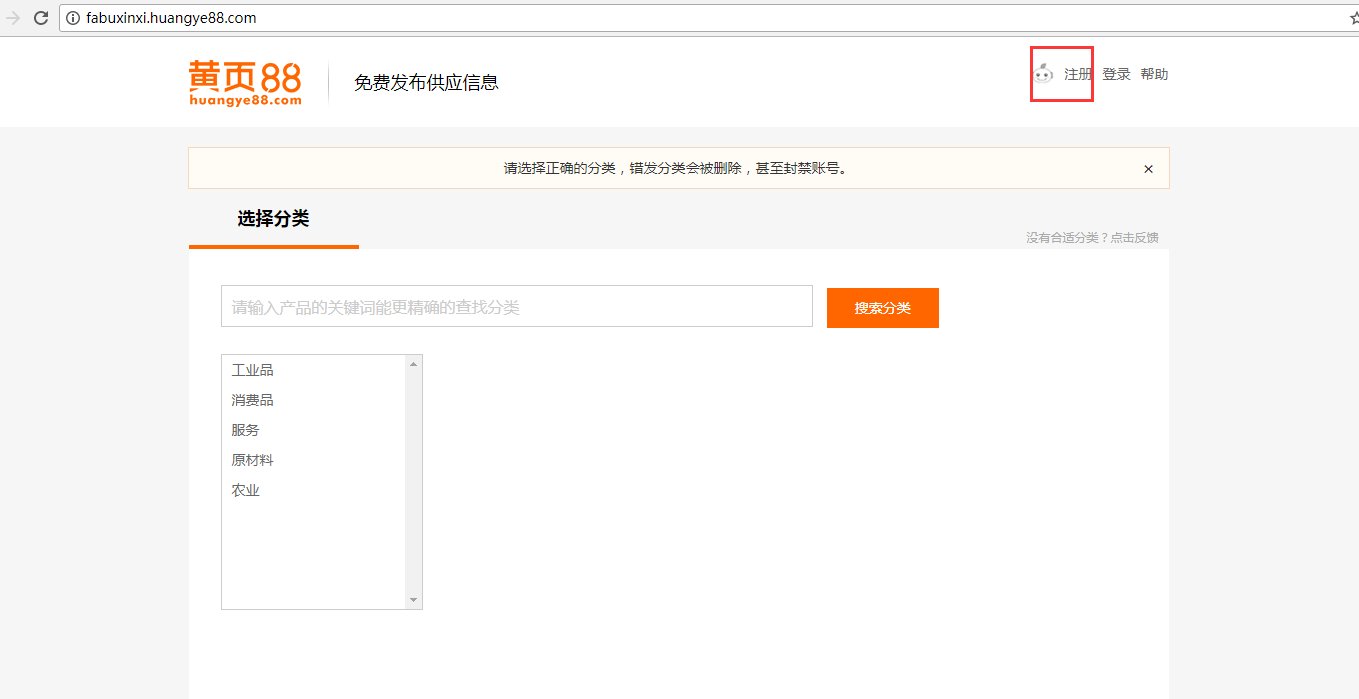Open the 帮助 help link
This screenshot has width=1359, height=699.
(1154, 74)
